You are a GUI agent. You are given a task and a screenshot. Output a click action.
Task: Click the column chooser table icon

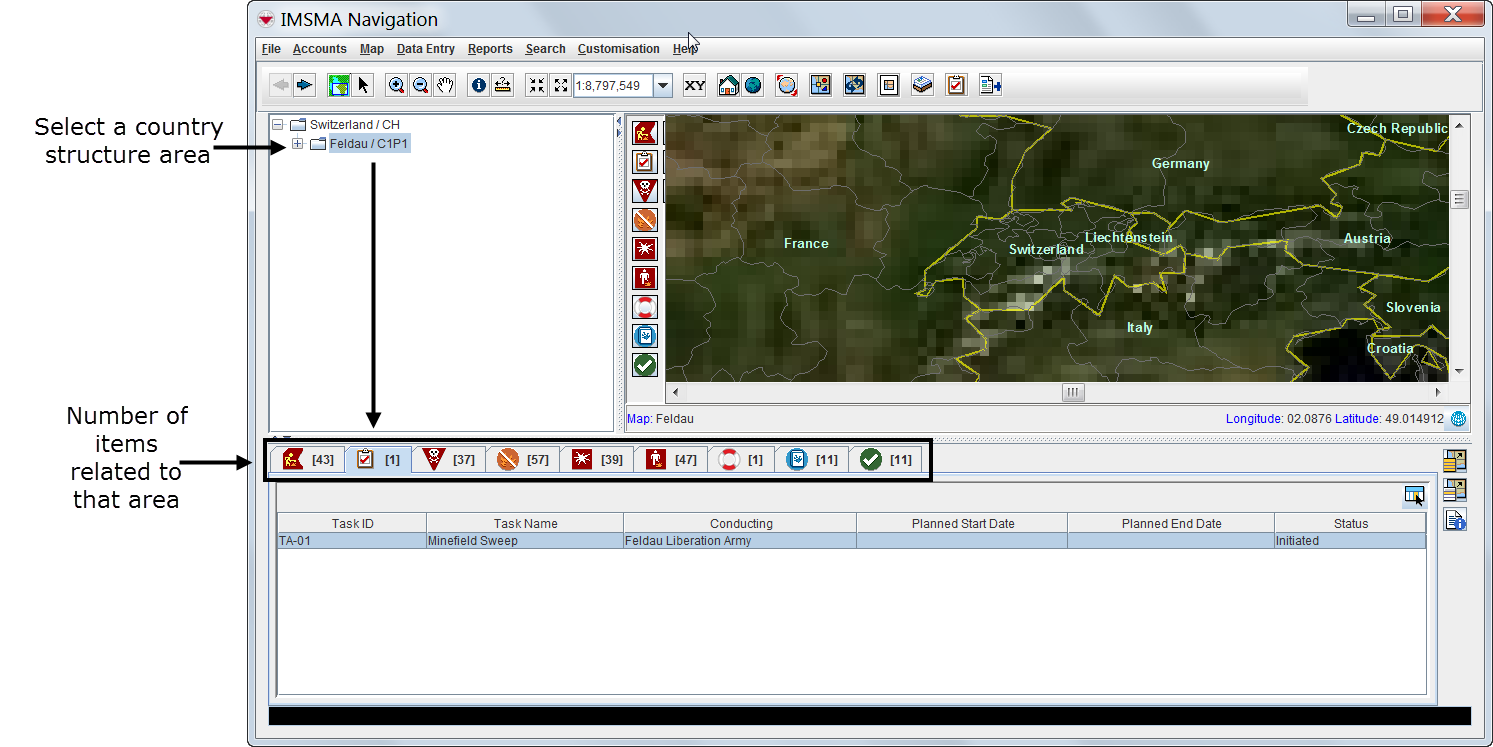pyautogui.click(x=1413, y=497)
